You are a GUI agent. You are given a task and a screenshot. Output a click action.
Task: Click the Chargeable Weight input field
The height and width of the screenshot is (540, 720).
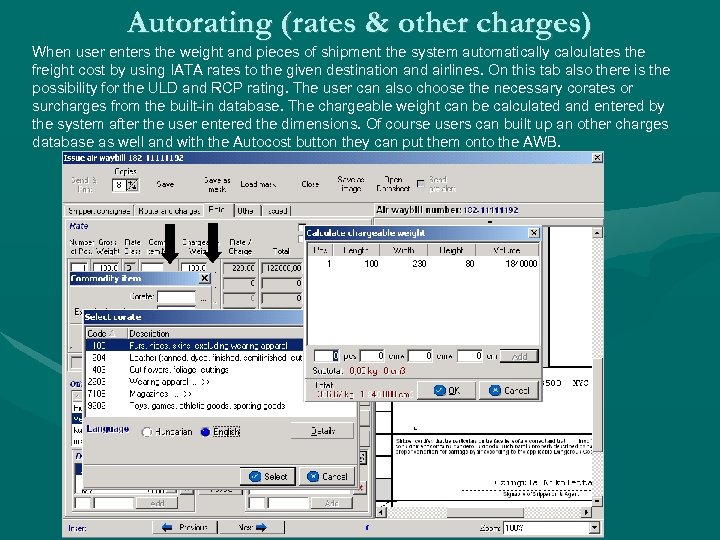[195, 267]
